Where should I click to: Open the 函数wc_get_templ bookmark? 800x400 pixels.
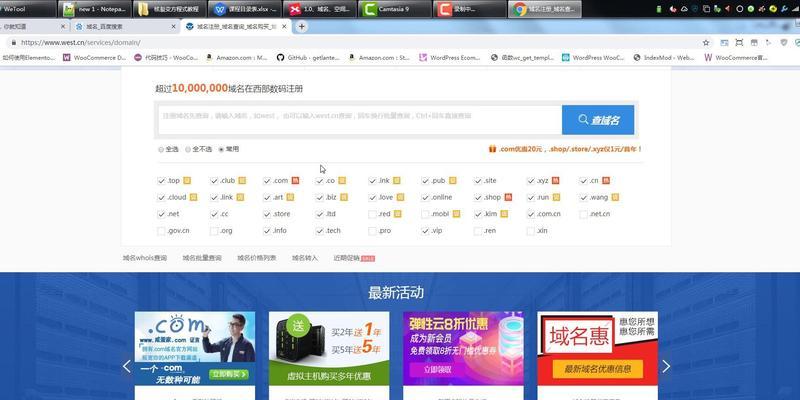[x=522, y=58]
